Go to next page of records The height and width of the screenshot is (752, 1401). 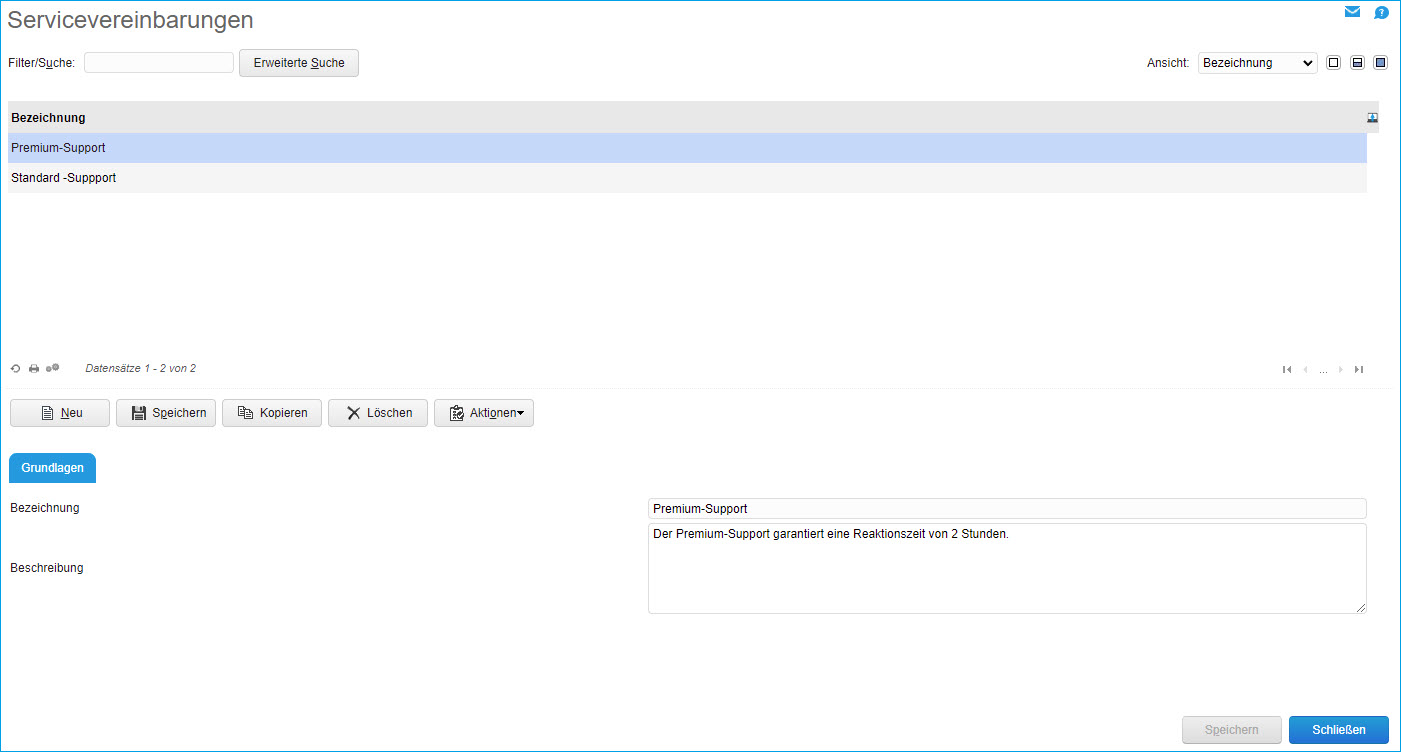pyautogui.click(x=1341, y=369)
